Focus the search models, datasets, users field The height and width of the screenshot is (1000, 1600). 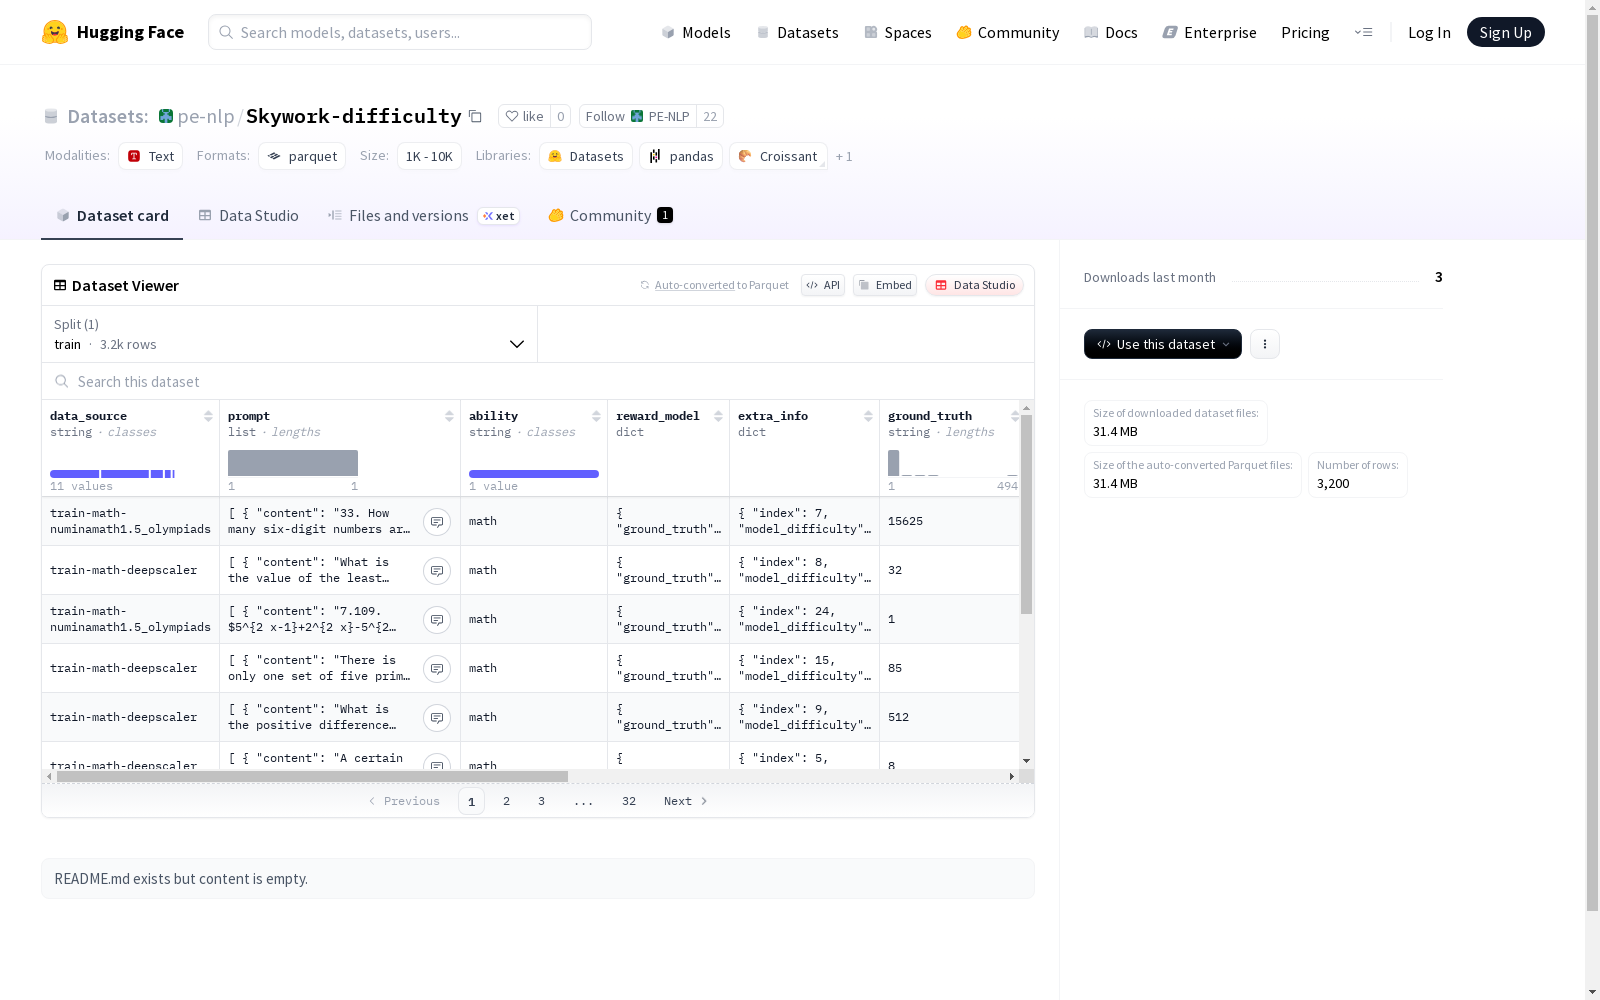(x=400, y=32)
